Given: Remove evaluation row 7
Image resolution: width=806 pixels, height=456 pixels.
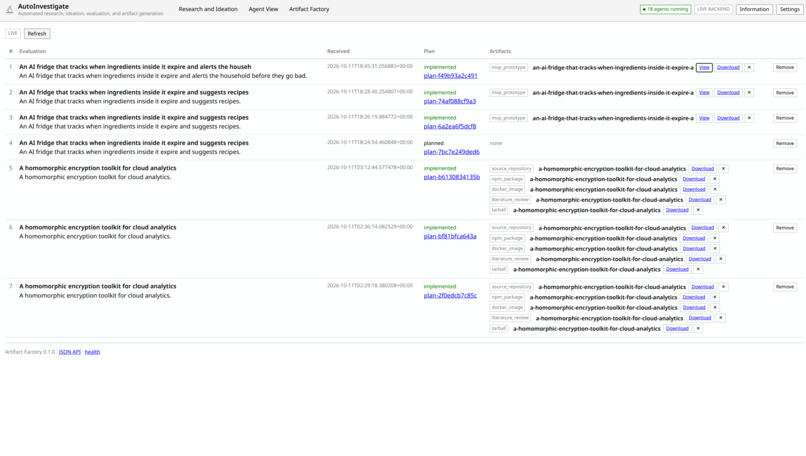Looking at the screenshot, I should point(785,287).
